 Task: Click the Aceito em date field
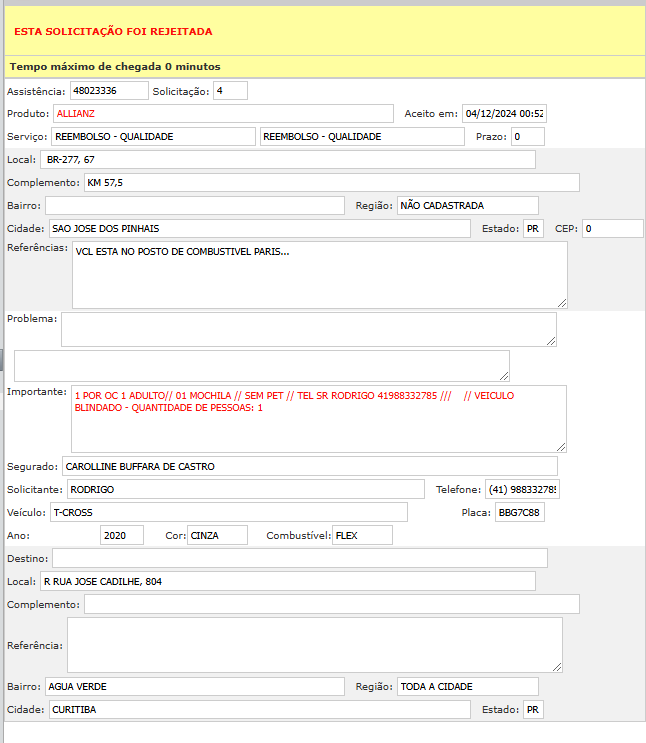[504, 114]
